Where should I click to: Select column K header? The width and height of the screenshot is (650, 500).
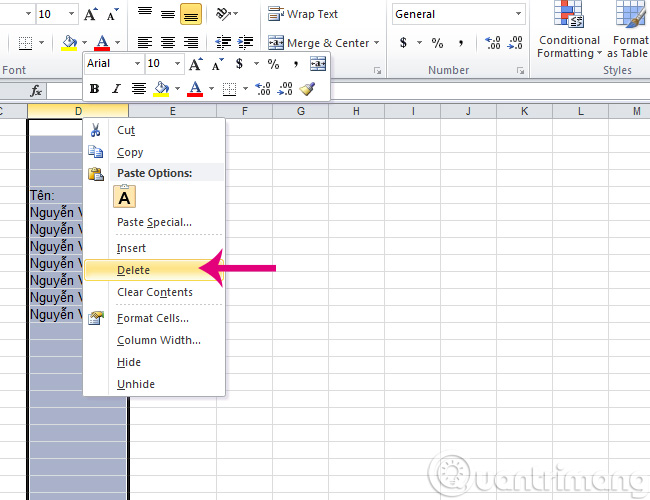[x=524, y=111]
